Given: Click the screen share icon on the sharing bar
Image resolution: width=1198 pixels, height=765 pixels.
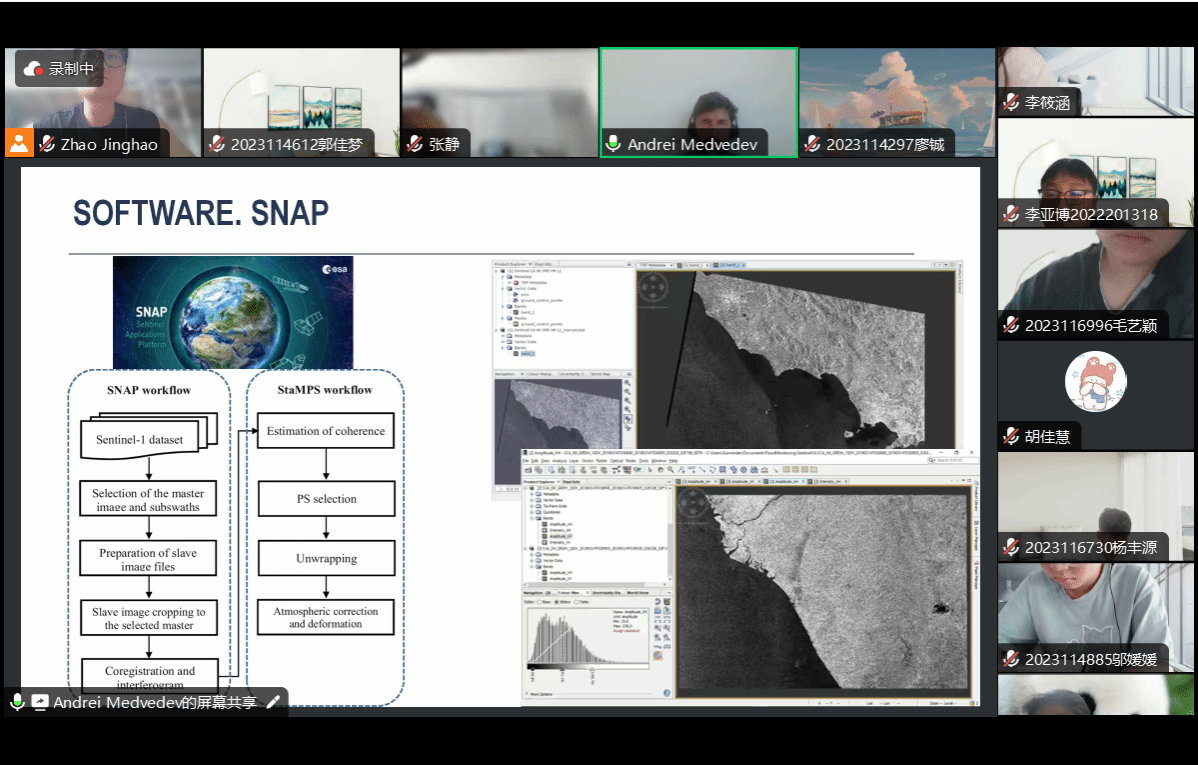Looking at the screenshot, I should click(40, 702).
